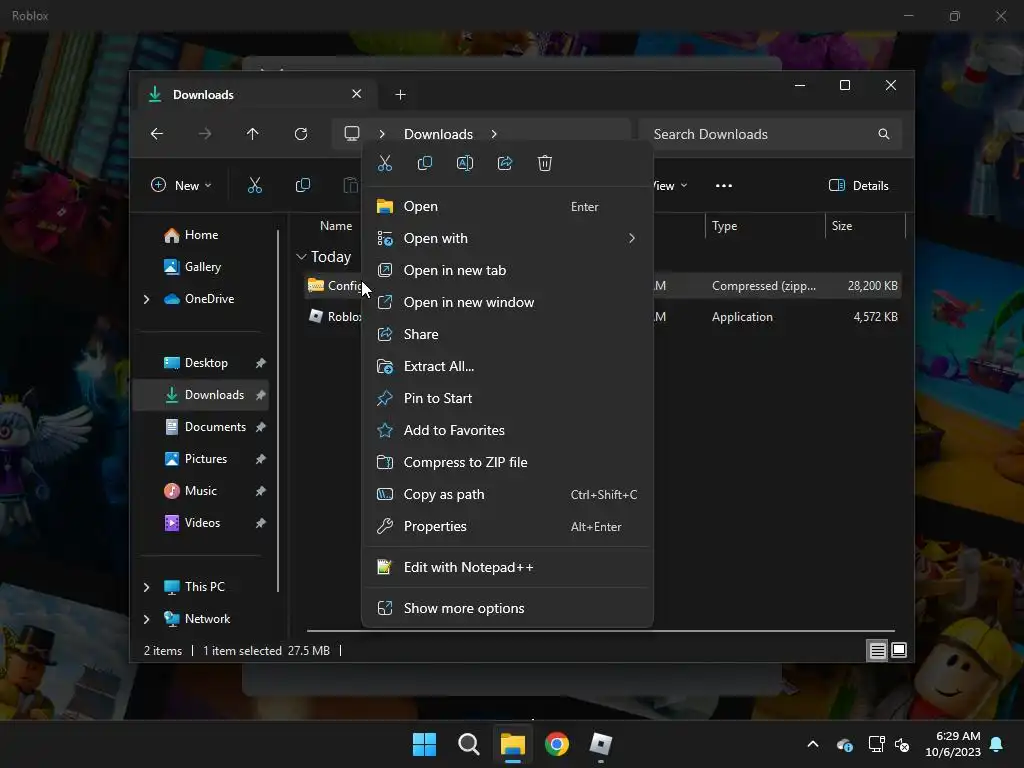Click the Roblox taskbar icon
This screenshot has height=768, width=1024.
[x=601, y=744]
